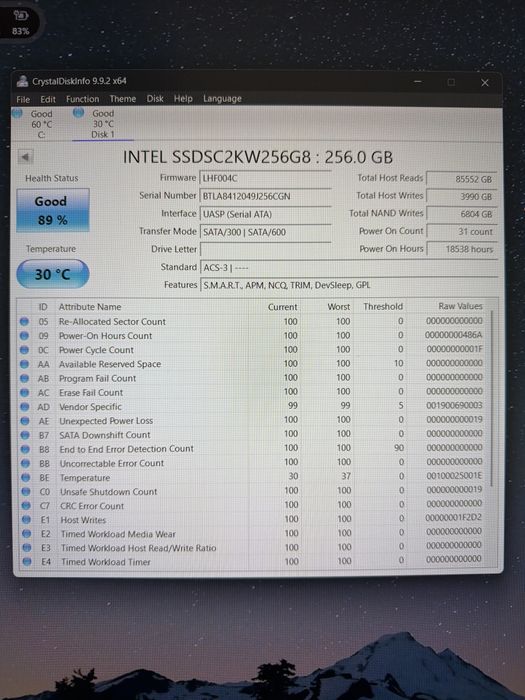
Task: Click the Transfer Mode field
Action: [x=266, y=232]
